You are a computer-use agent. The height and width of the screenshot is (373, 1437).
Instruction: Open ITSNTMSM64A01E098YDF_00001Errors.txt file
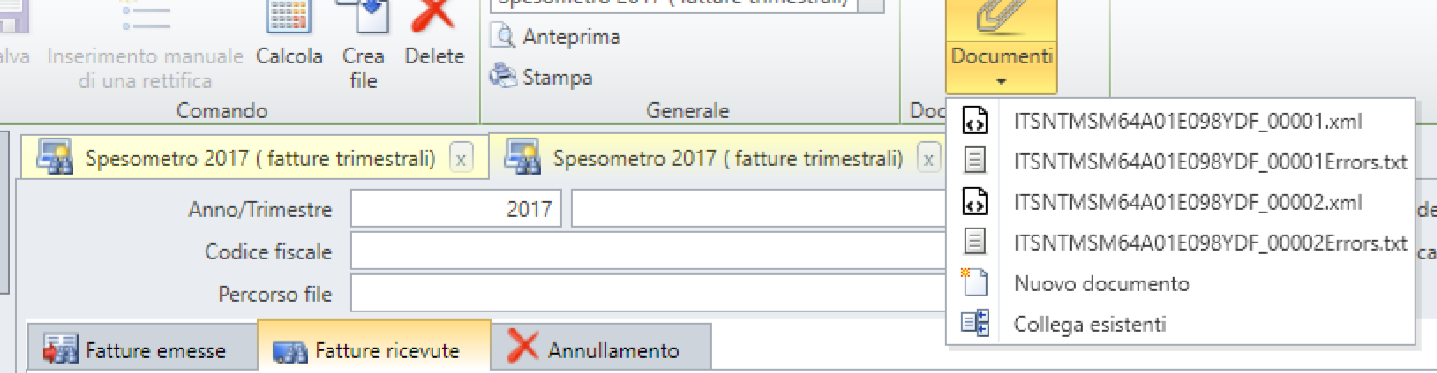(x=1180, y=161)
